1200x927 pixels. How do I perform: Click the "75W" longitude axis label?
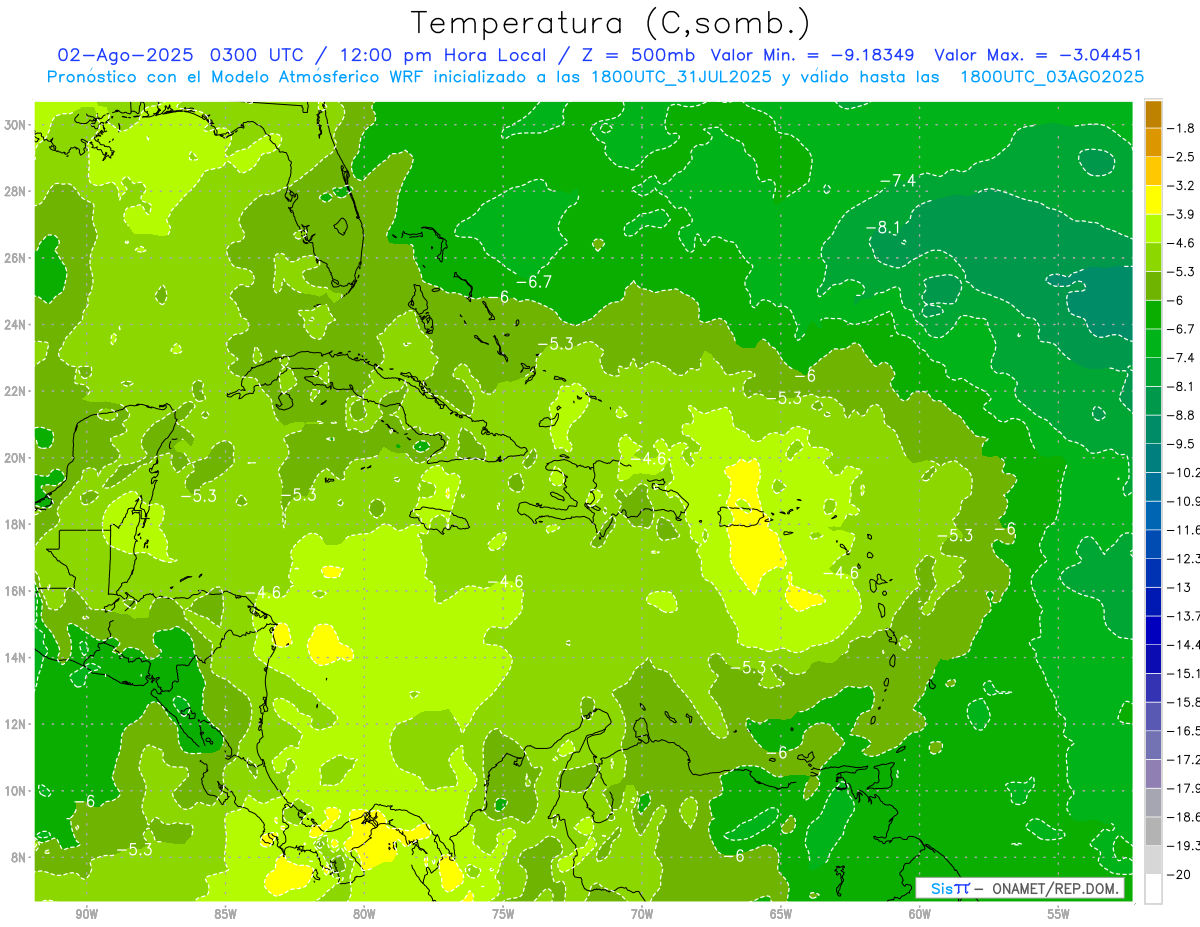(503, 914)
